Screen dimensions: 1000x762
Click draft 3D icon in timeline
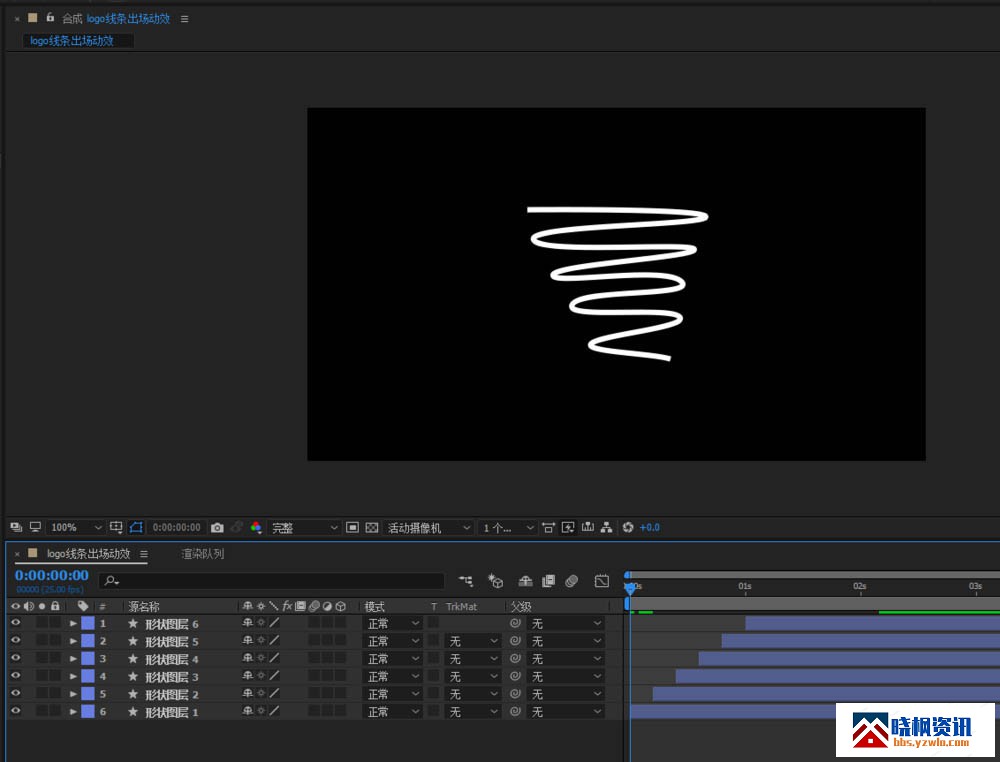click(x=496, y=581)
